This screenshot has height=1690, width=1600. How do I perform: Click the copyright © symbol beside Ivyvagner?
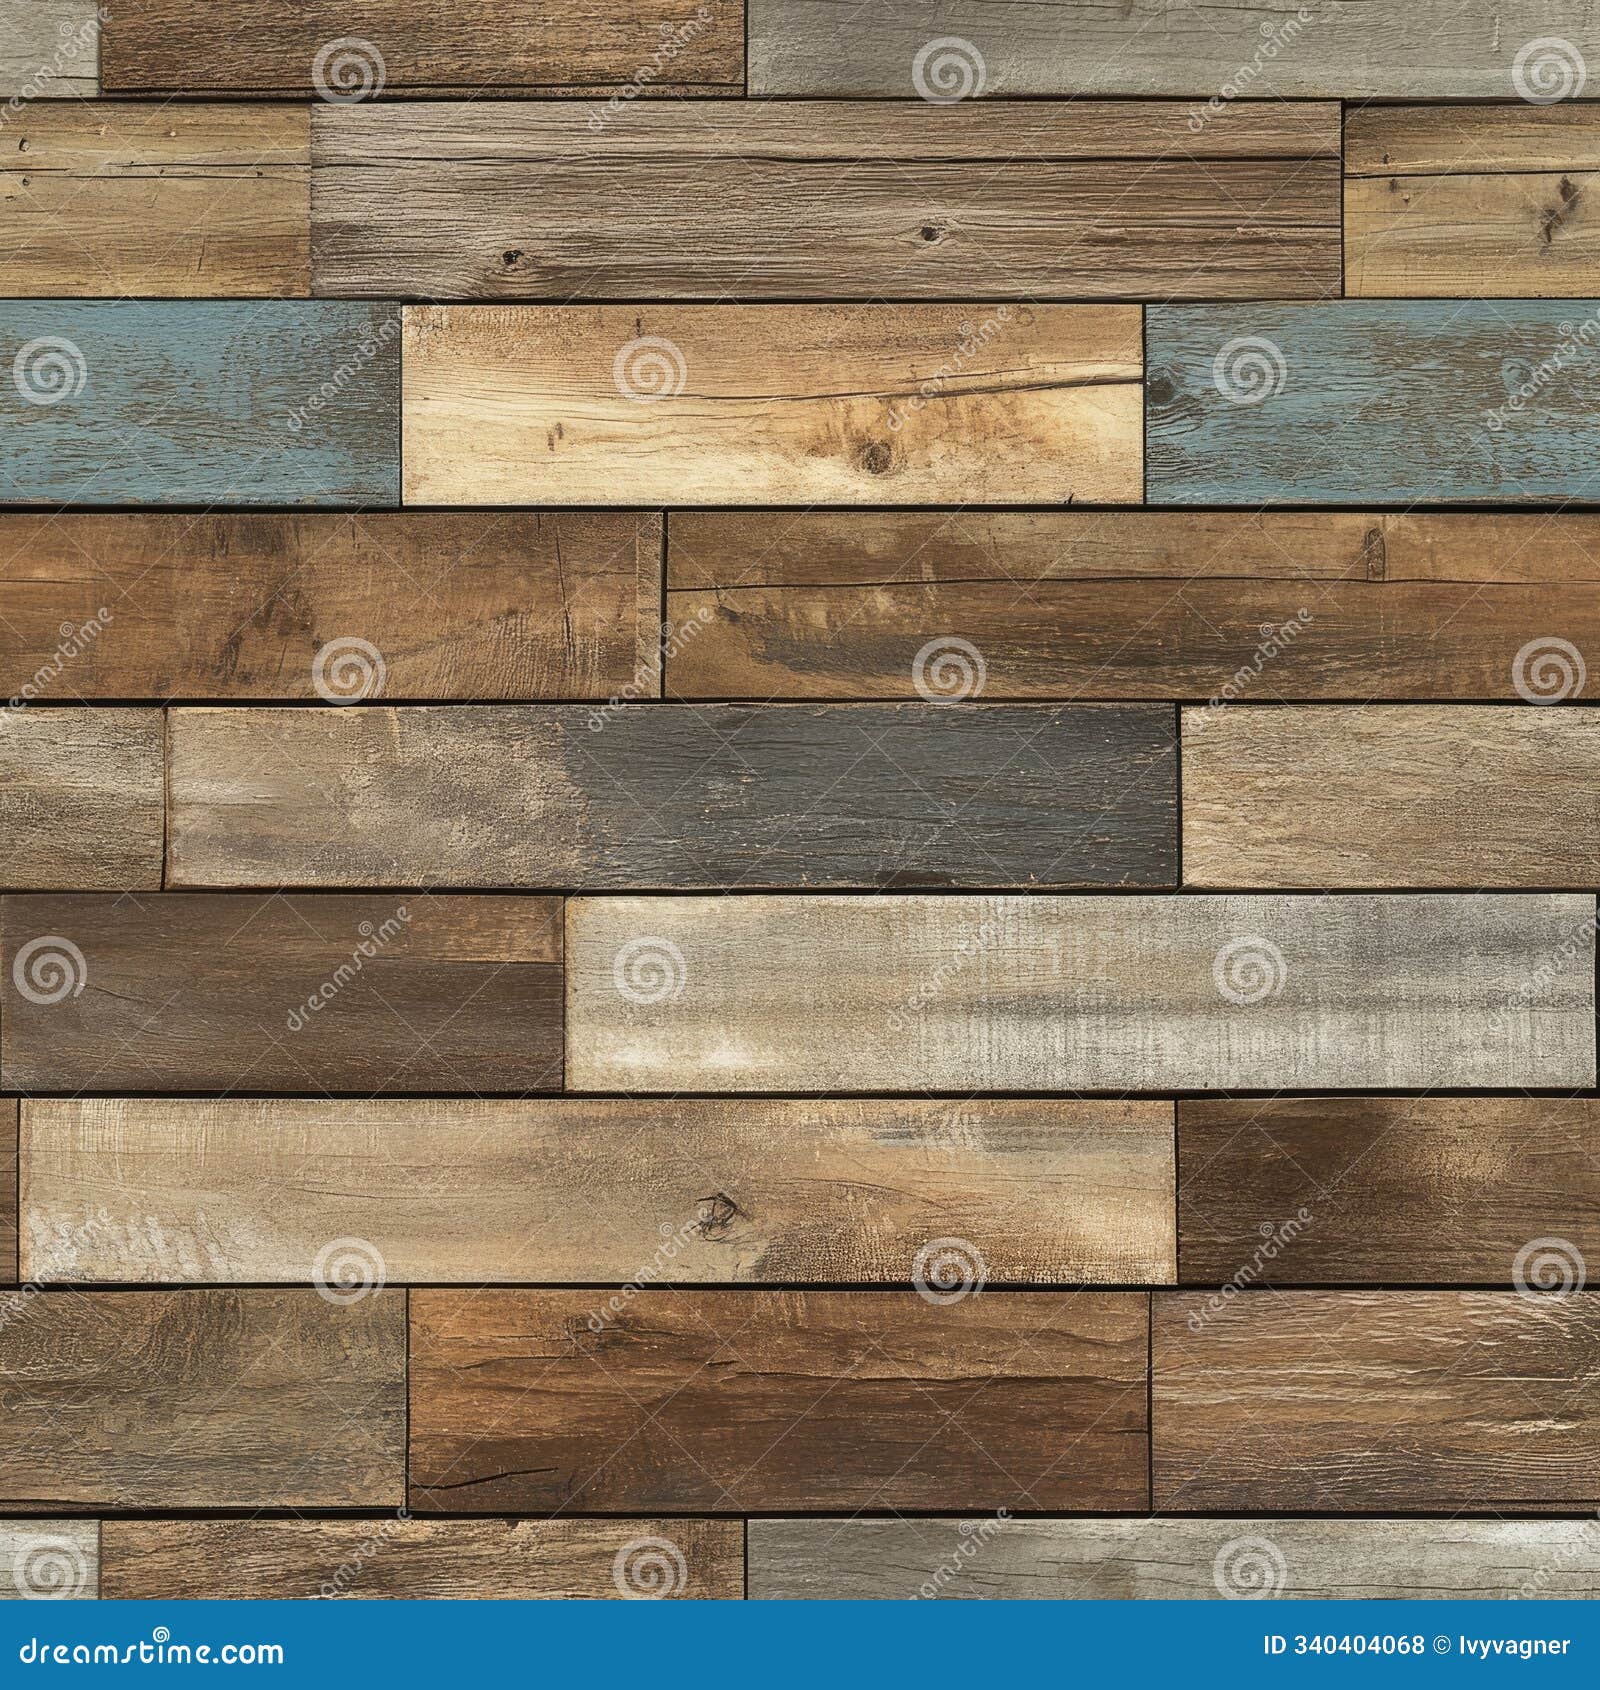tap(1440, 1645)
